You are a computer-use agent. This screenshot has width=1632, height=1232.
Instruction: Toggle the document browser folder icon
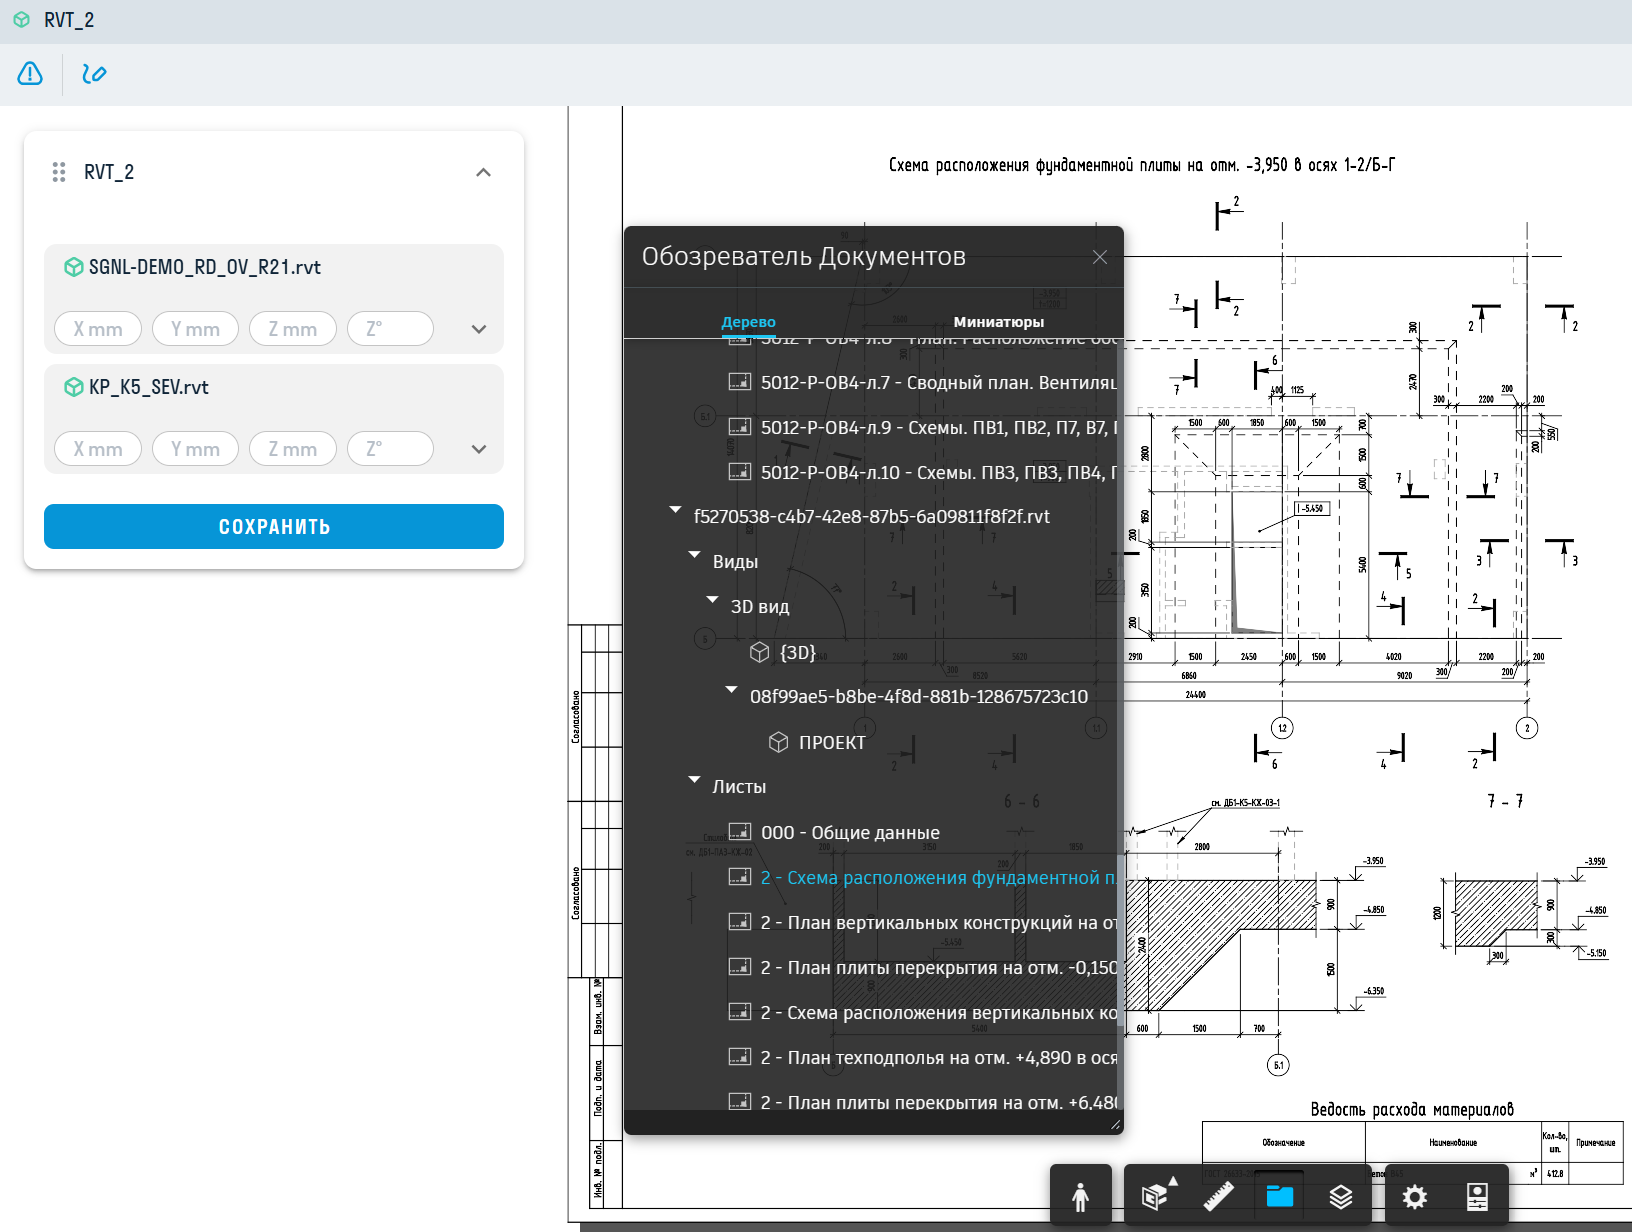pyautogui.click(x=1279, y=1196)
